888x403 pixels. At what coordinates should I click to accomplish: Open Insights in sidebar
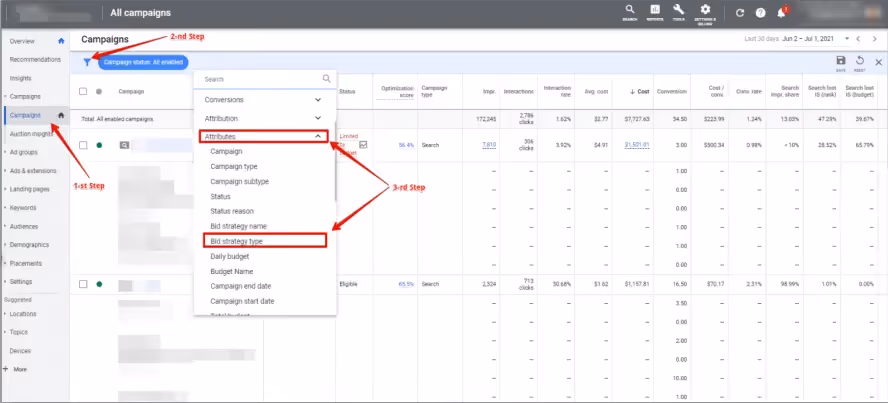point(20,78)
